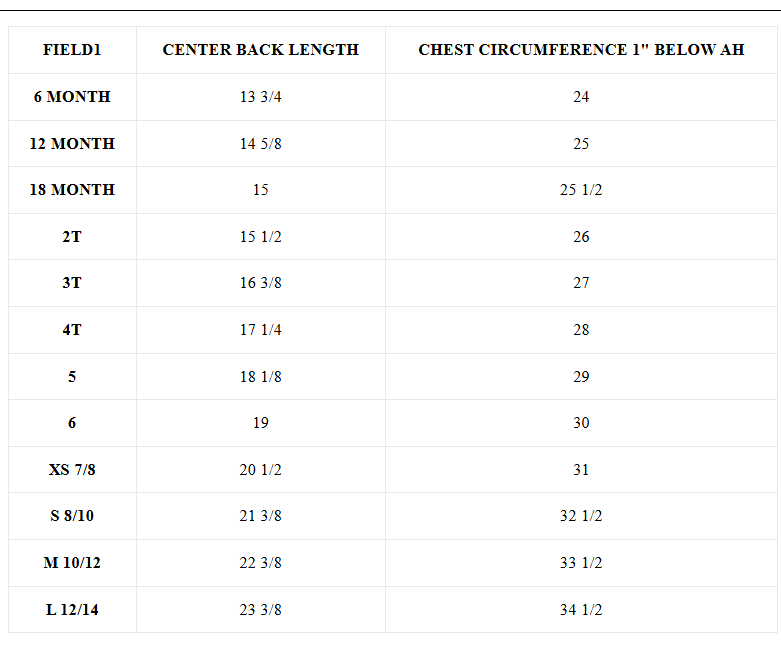Select the 6 MONTH row label

click(x=72, y=97)
